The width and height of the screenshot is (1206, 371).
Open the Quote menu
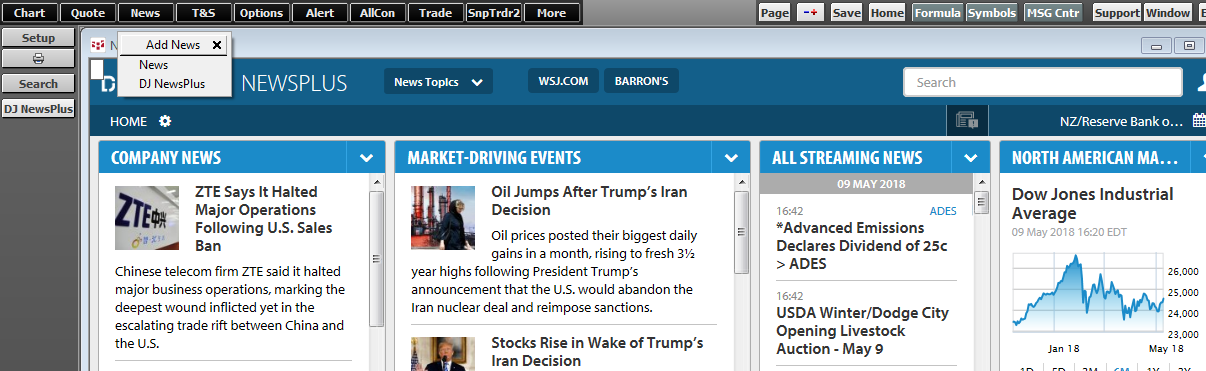87,13
